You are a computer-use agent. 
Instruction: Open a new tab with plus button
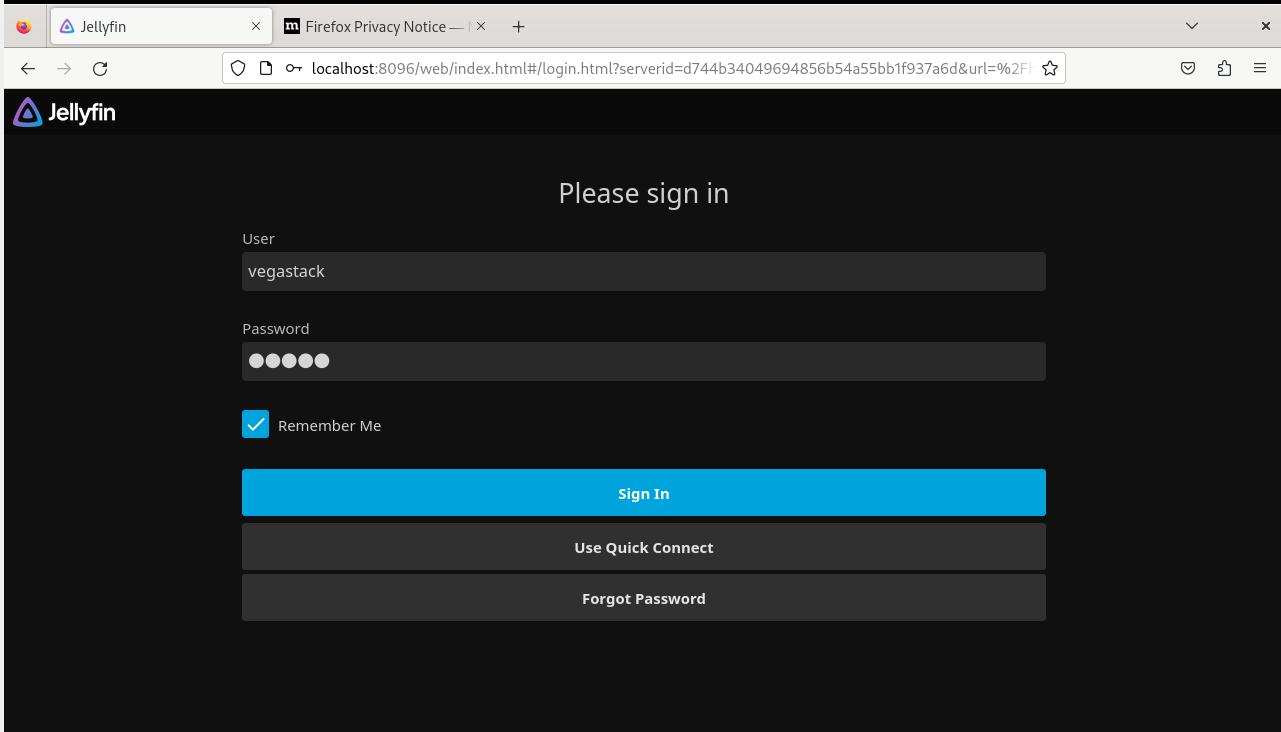(x=518, y=27)
